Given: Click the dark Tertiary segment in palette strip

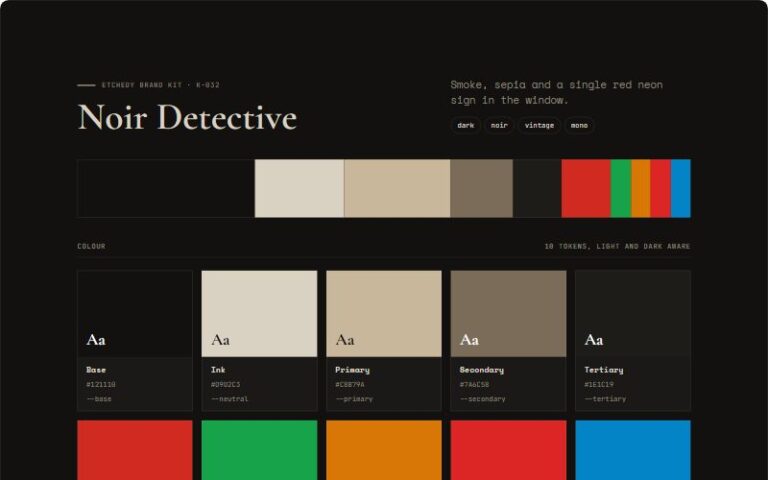Looking at the screenshot, I should coord(537,188).
